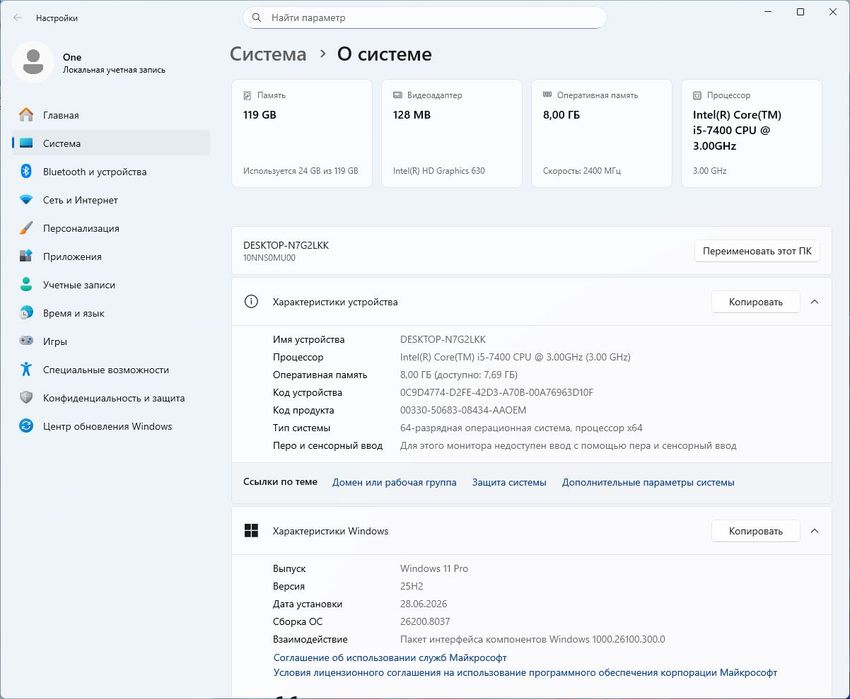The width and height of the screenshot is (850, 699).
Task: Click the One user avatar
Action: point(34,62)
